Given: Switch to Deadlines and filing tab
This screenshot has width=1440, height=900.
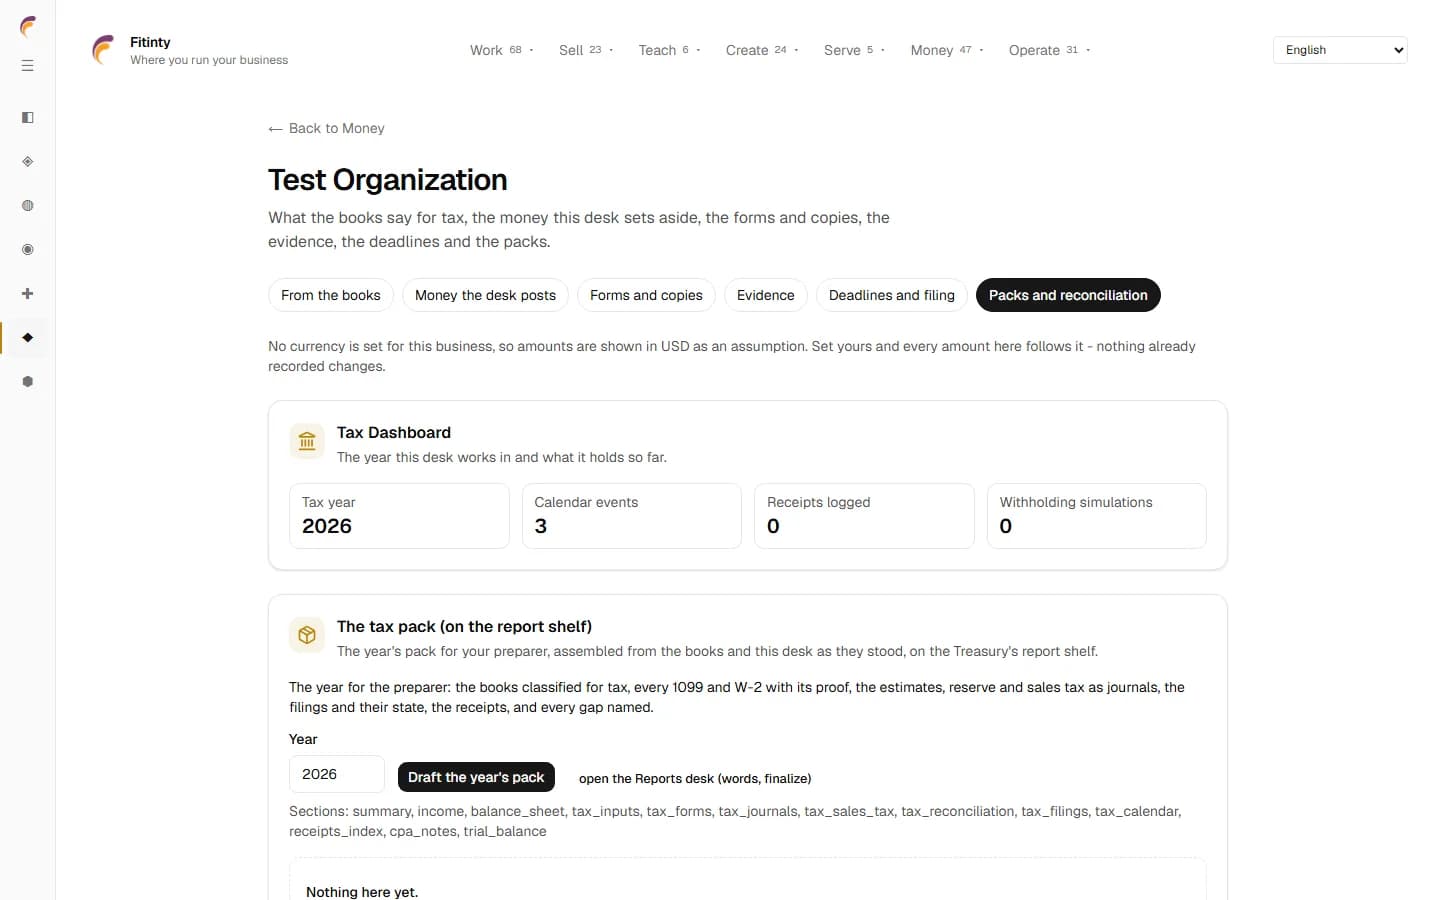Looking at the screenshot, I should click(892, 295).
